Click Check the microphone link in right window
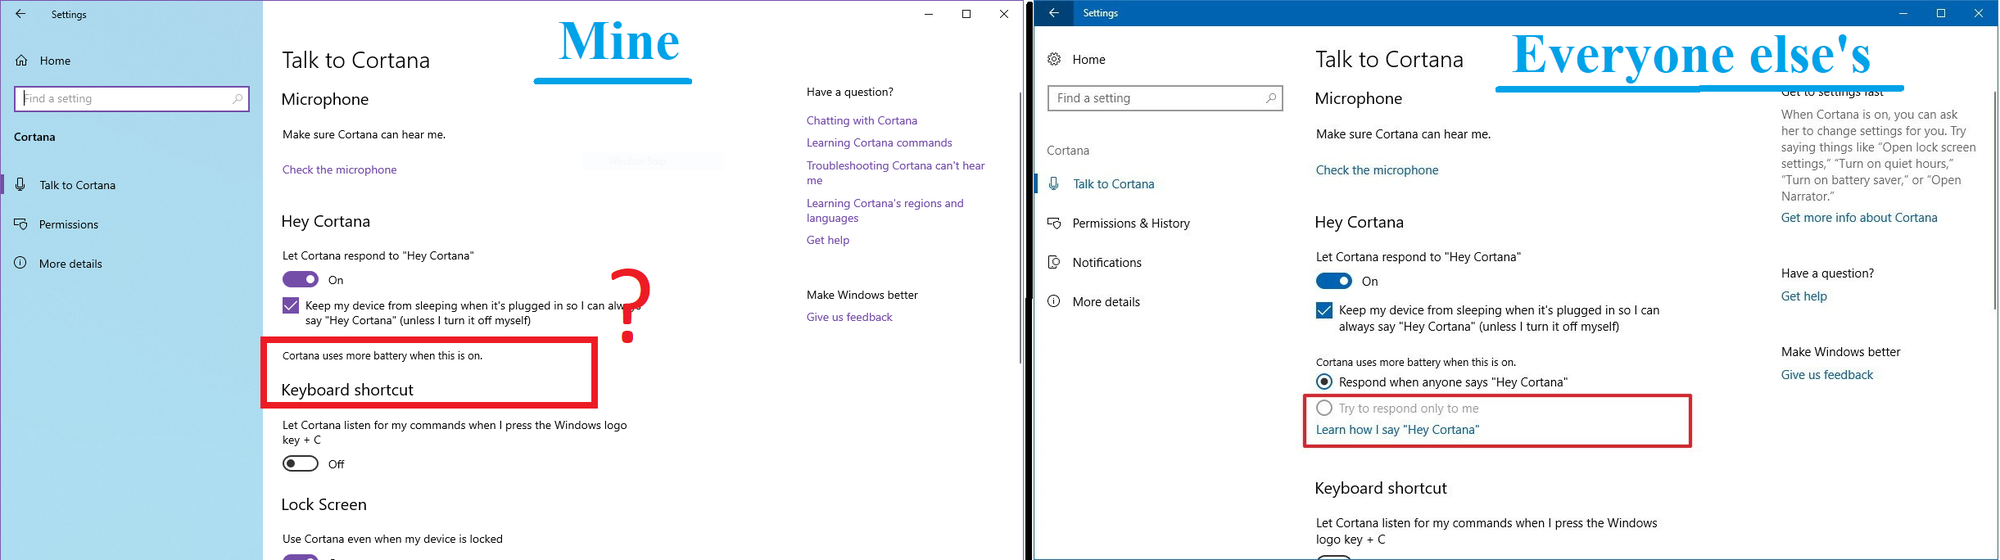Image resolution: width=2000 pixels, height=560 pixels. pos(1377,170)
